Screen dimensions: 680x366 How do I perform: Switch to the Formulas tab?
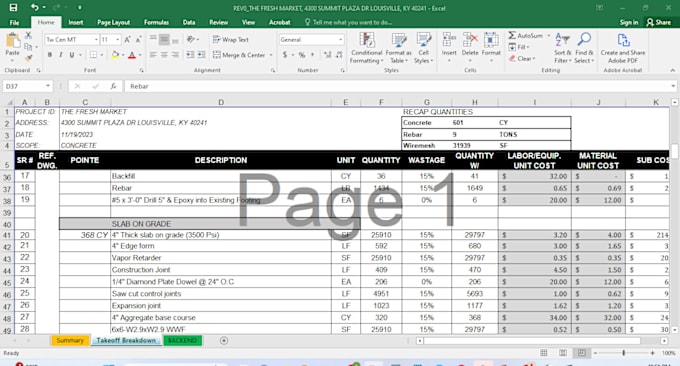tap(156, 22)
